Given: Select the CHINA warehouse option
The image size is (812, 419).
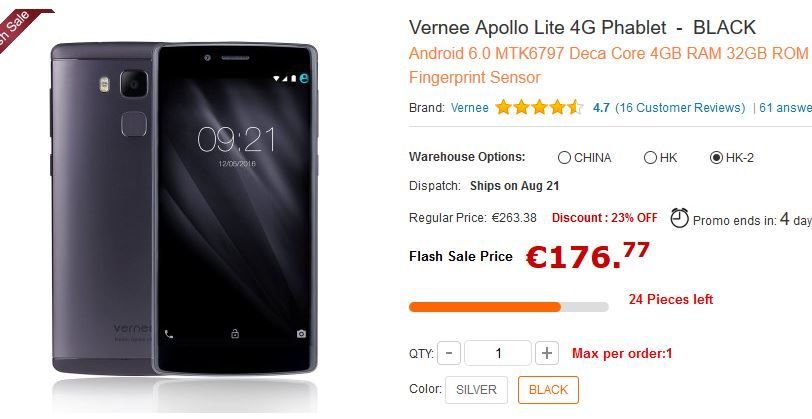Looking at the screenshot, I should pyautogui.click(x=585, y=158).
